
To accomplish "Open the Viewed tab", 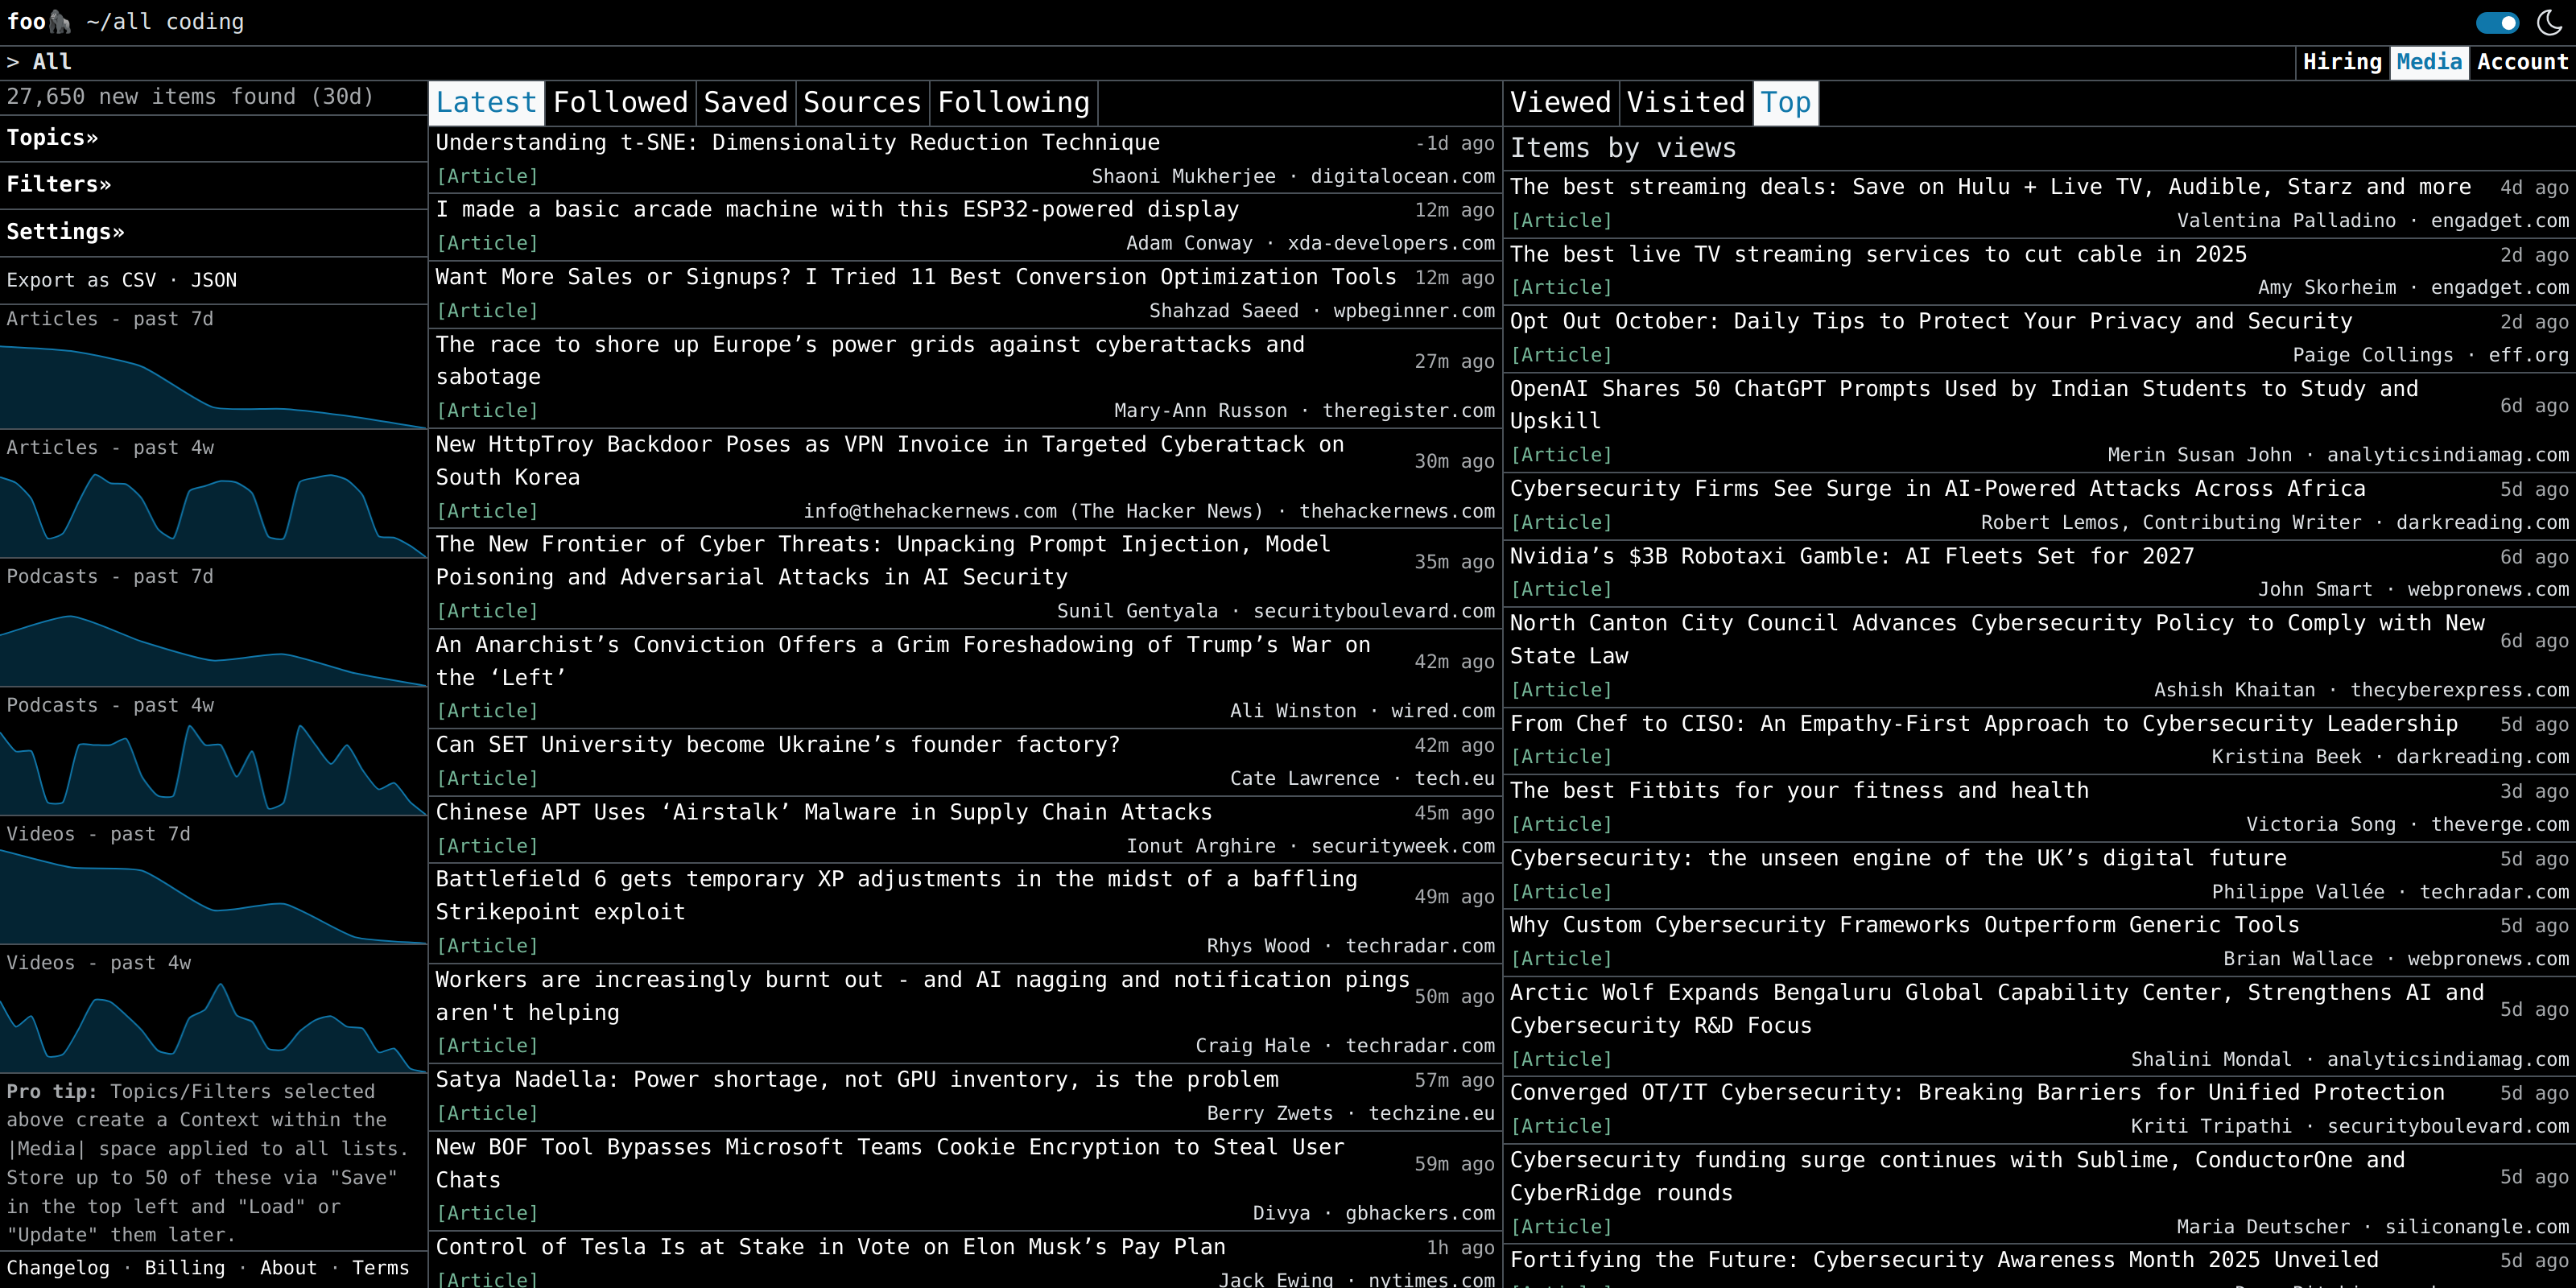I will coord(1559,103).
